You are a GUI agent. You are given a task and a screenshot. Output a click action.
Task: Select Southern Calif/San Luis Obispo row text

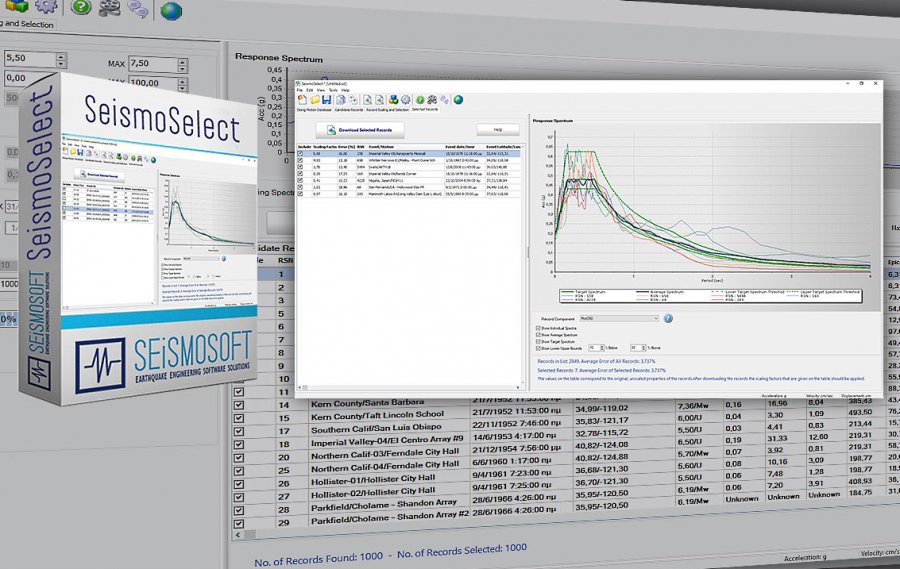376,428
